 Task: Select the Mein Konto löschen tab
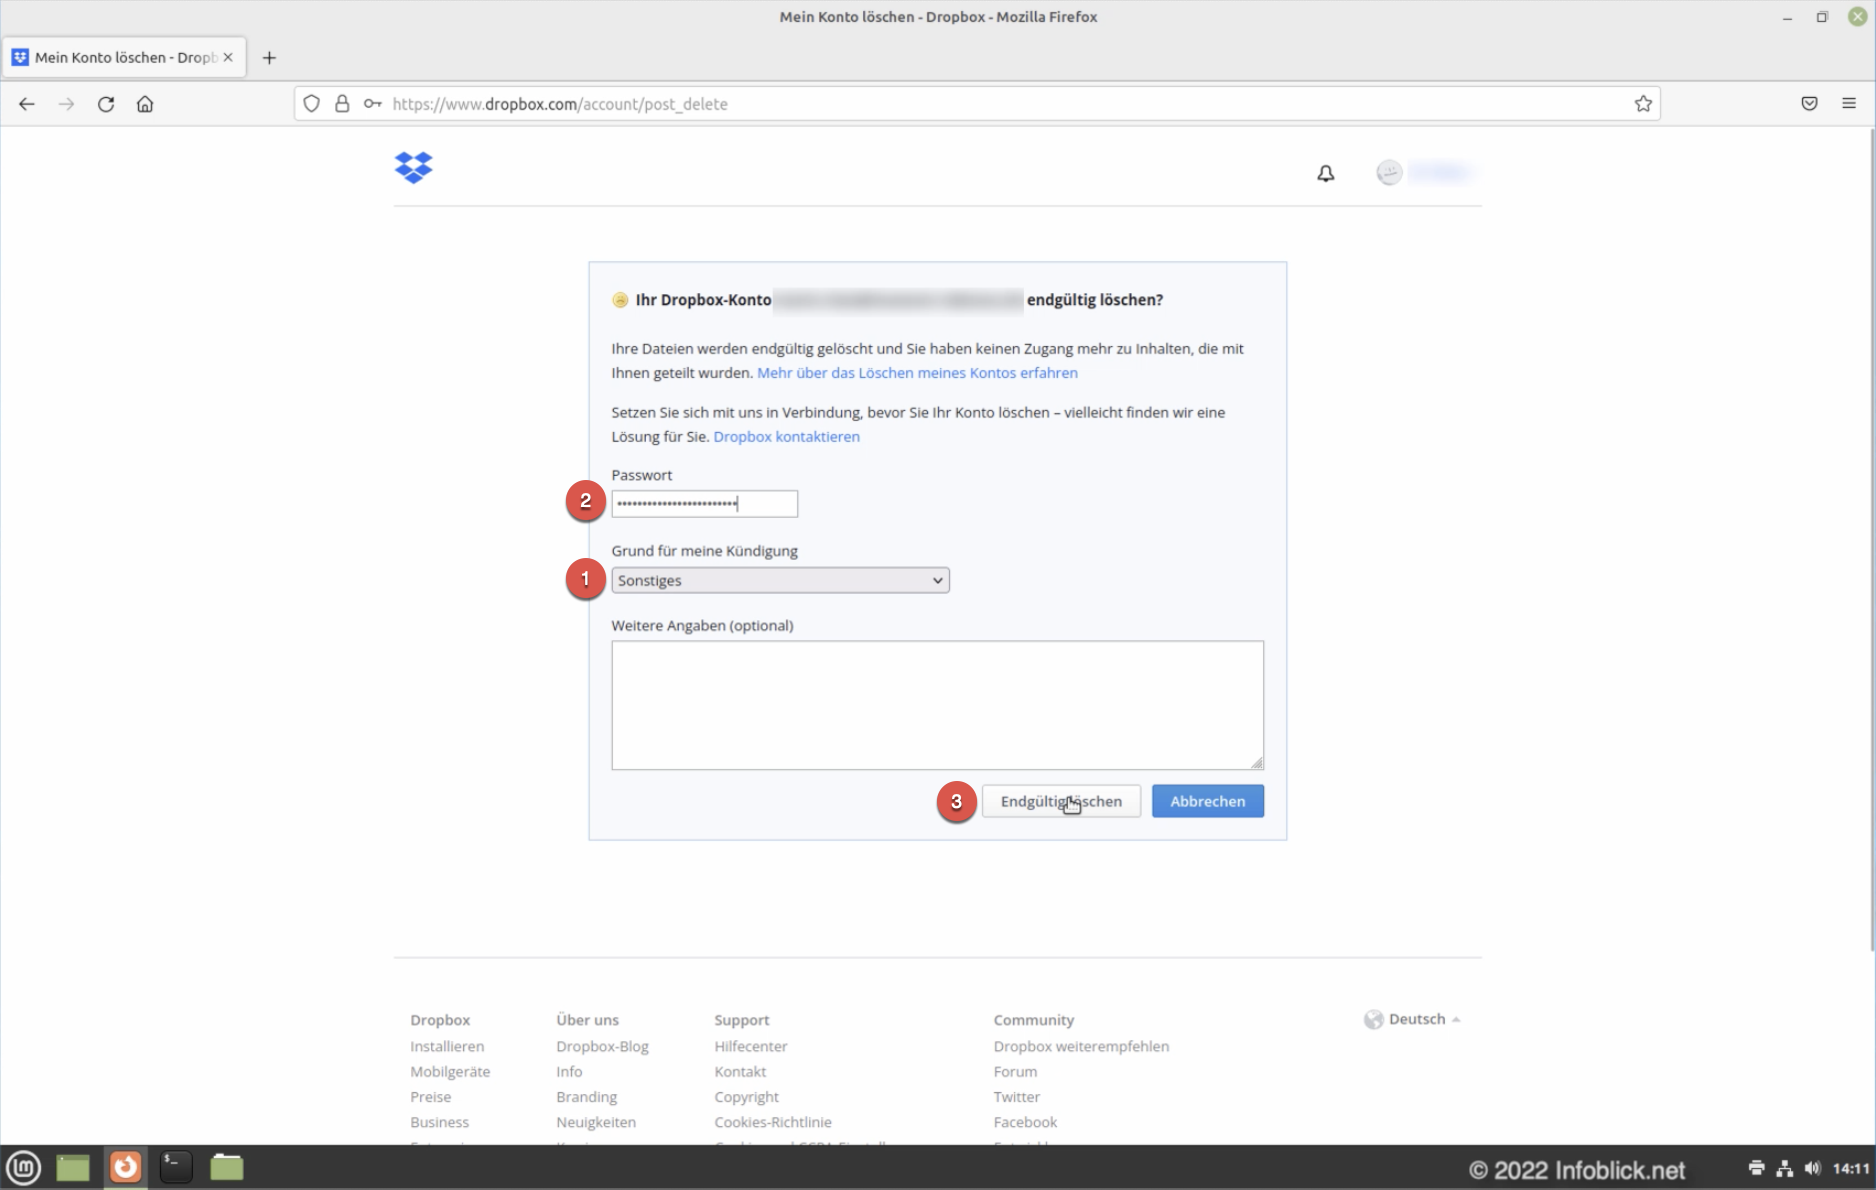124,58
